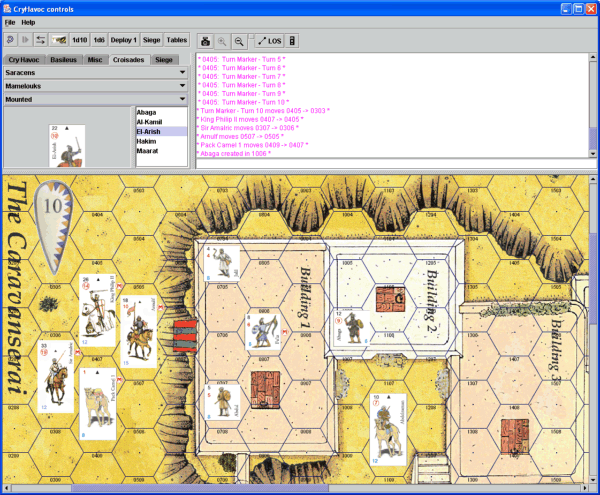Viewport: 600px width, 495px height.
Task: Expand the Mounted dropdown
Action: [96, 99]
